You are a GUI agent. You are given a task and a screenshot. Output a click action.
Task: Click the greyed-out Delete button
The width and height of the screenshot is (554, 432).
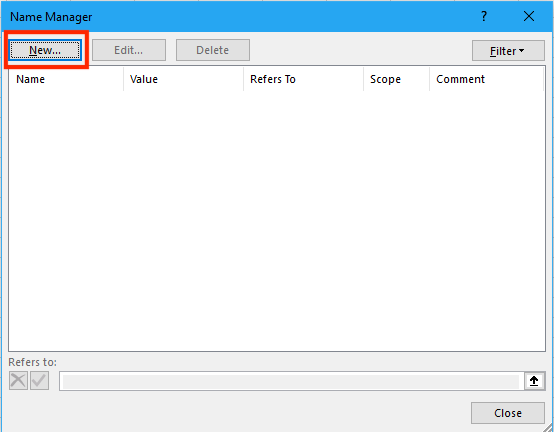(213, 50)
